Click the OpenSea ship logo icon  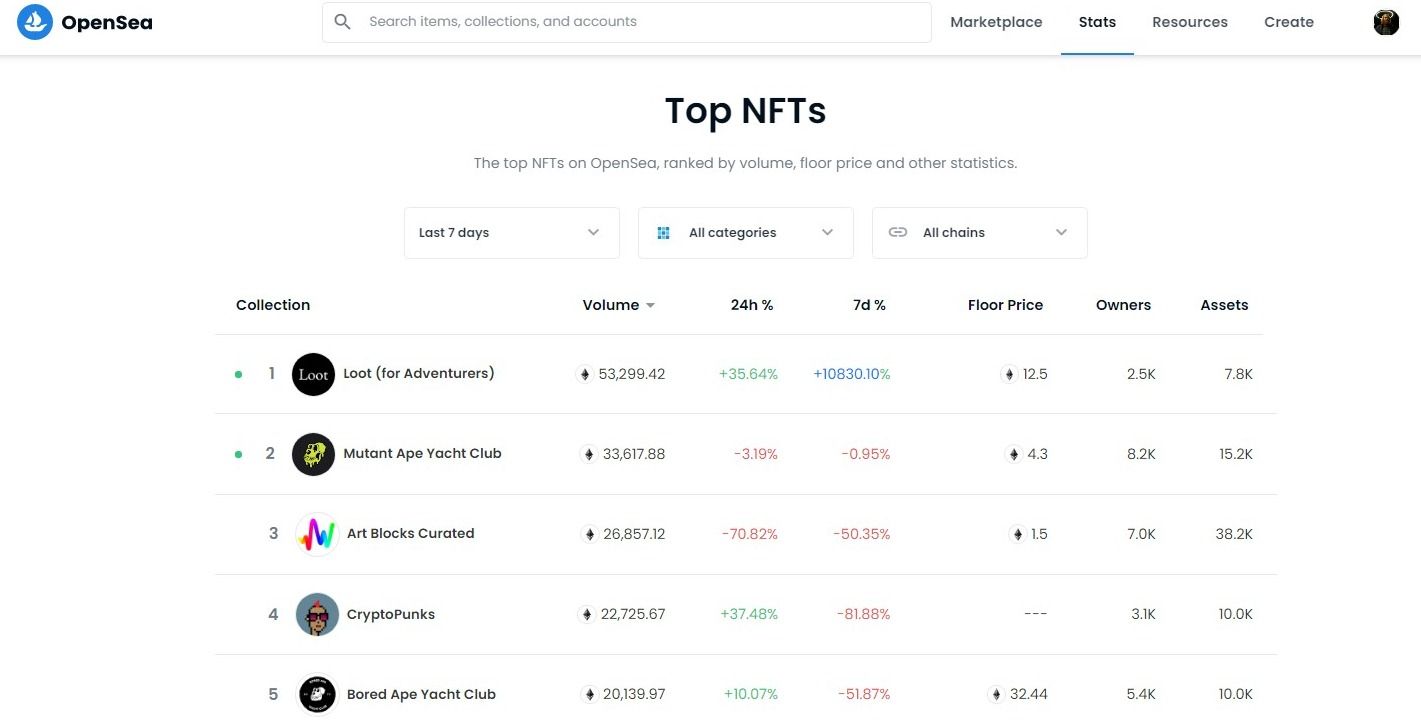(35, 22)
